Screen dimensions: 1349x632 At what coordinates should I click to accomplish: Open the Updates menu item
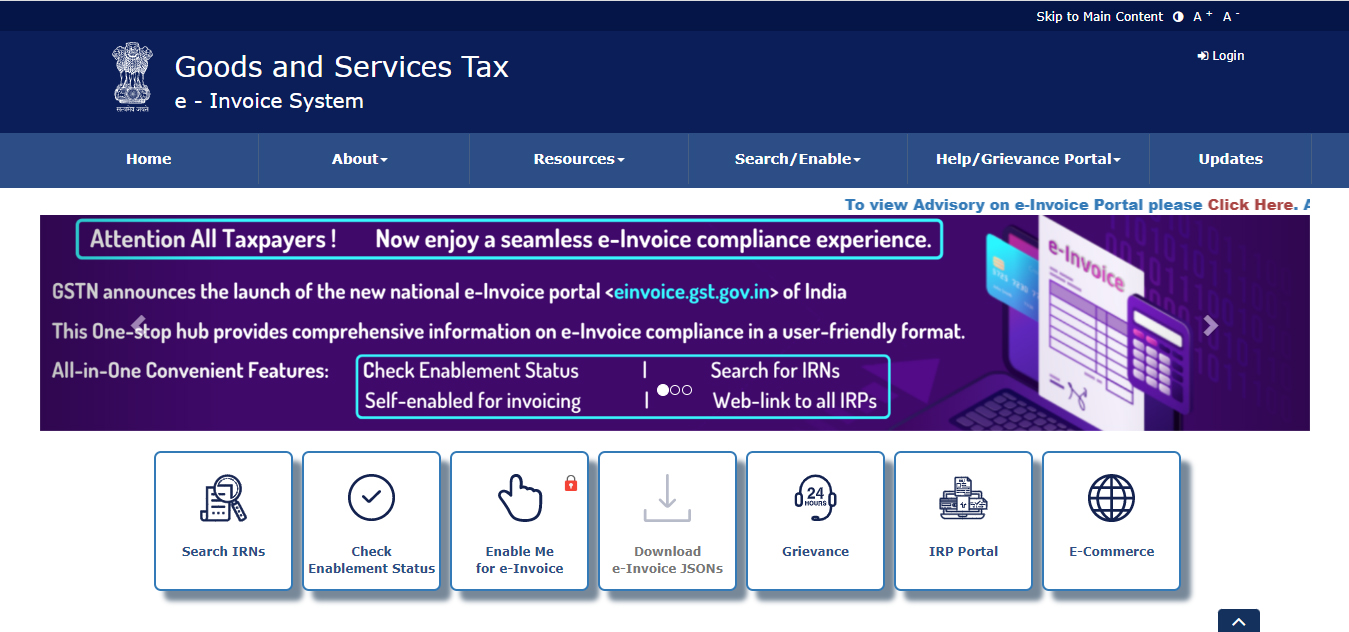point(1230,158)
